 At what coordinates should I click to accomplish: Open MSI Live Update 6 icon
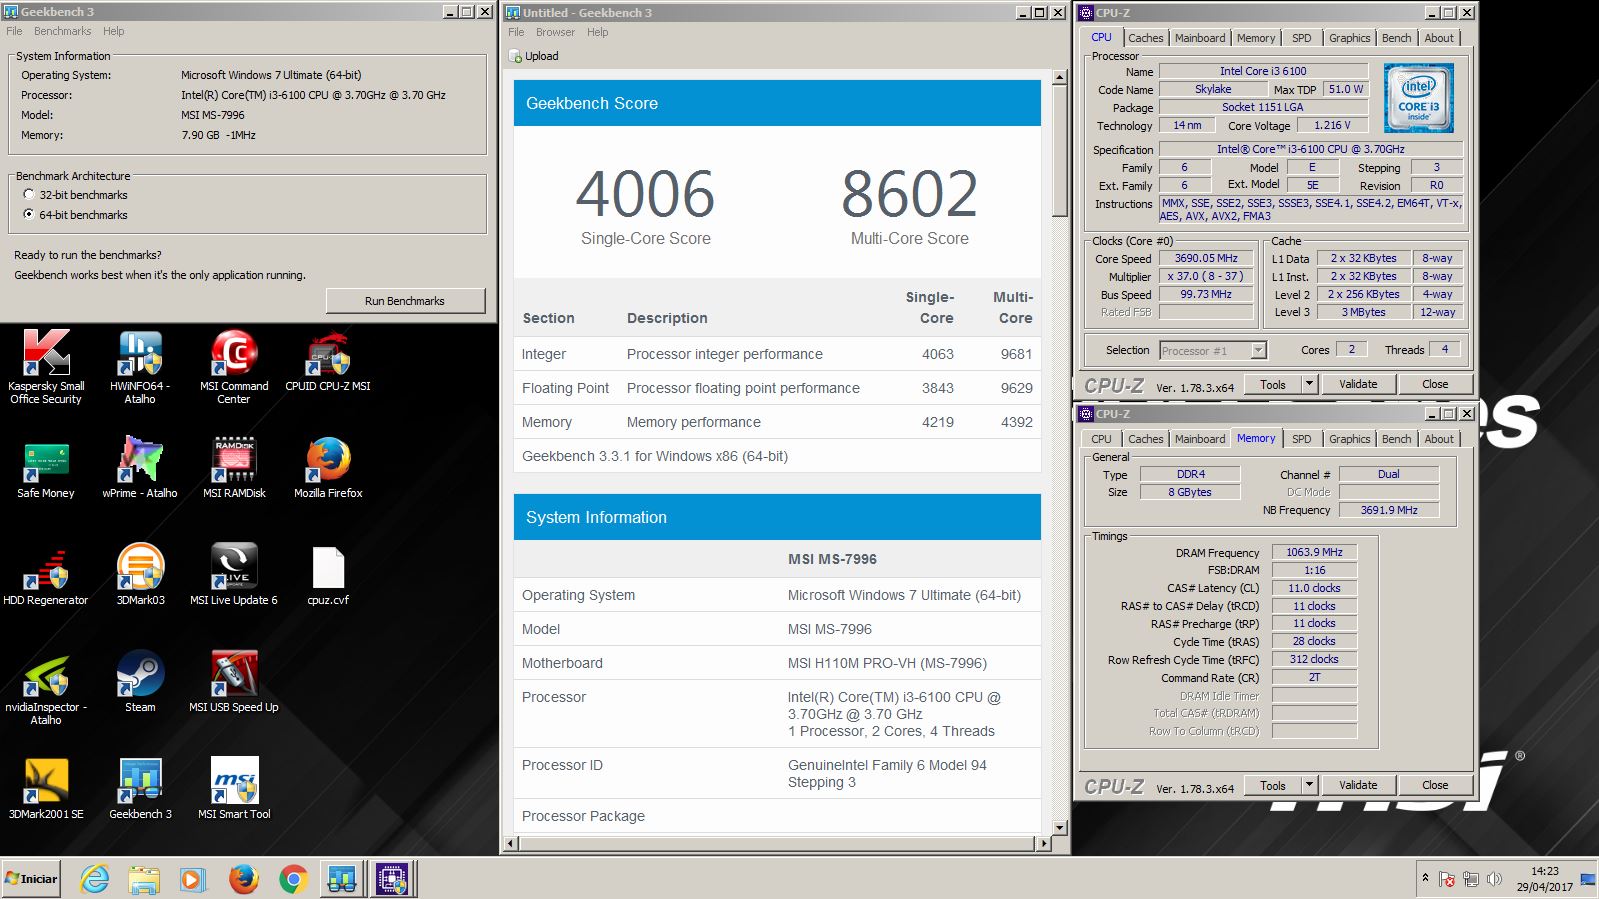tap(234, 575)
